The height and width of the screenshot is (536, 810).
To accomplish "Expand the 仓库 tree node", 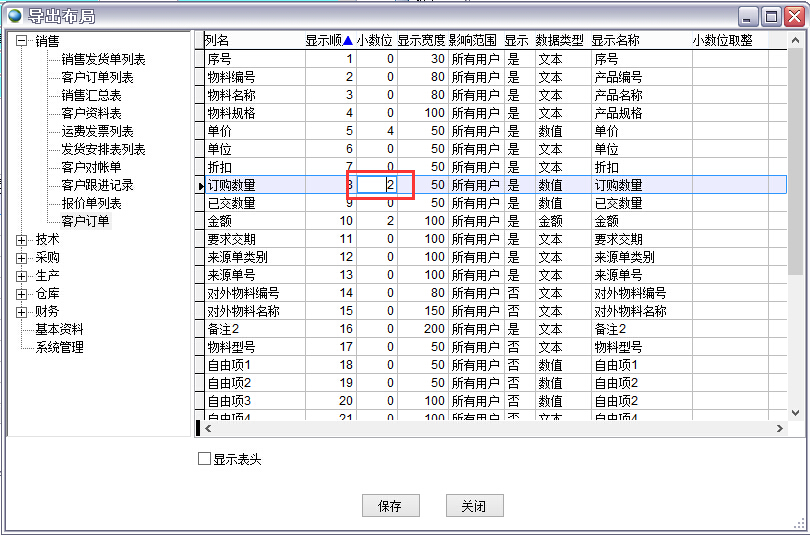I will [x=22, y=293].
